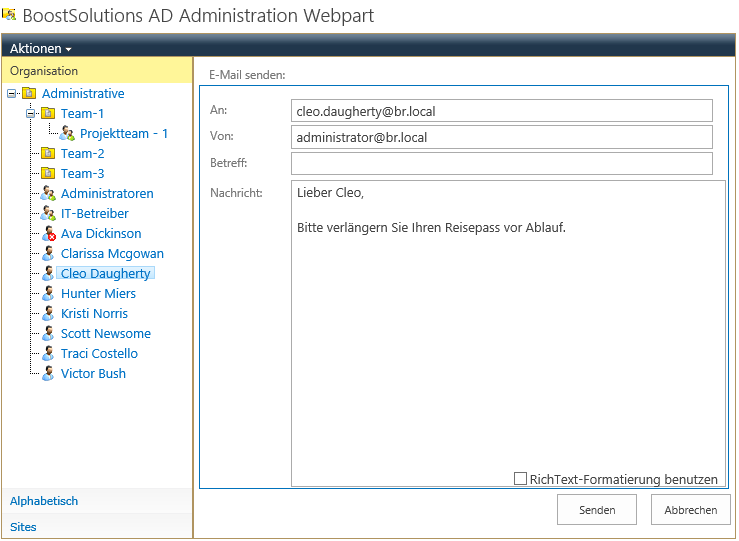This screenshot has width=739, height=541.
Task: Select Kristi Norris in the tree
Action: tap(94, 313)
